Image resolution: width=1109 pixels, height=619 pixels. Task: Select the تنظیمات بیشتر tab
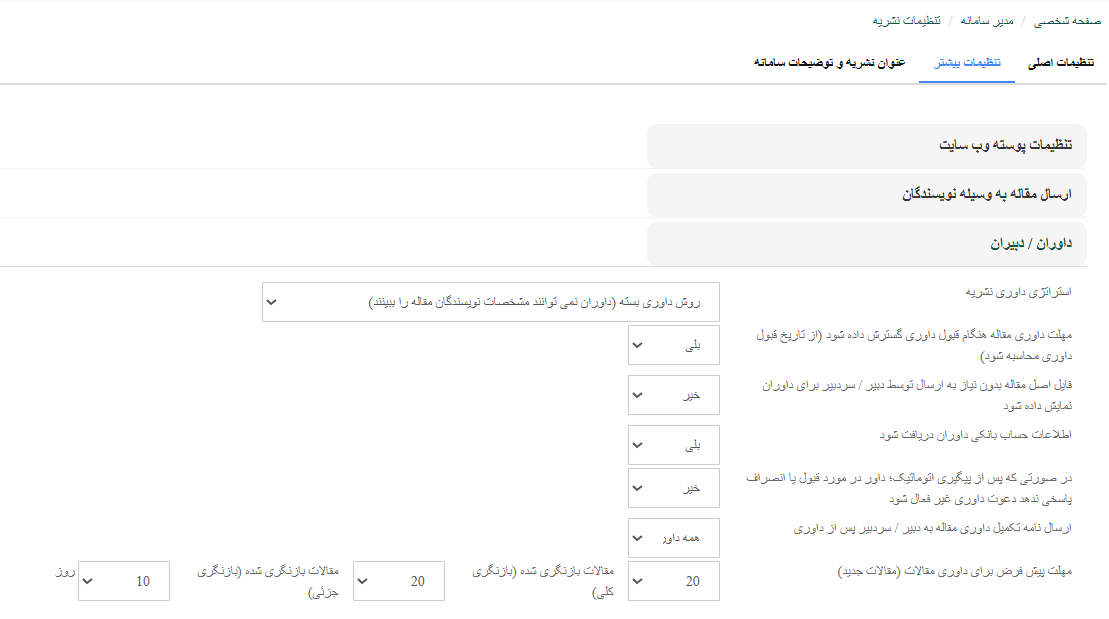(967, 62)
